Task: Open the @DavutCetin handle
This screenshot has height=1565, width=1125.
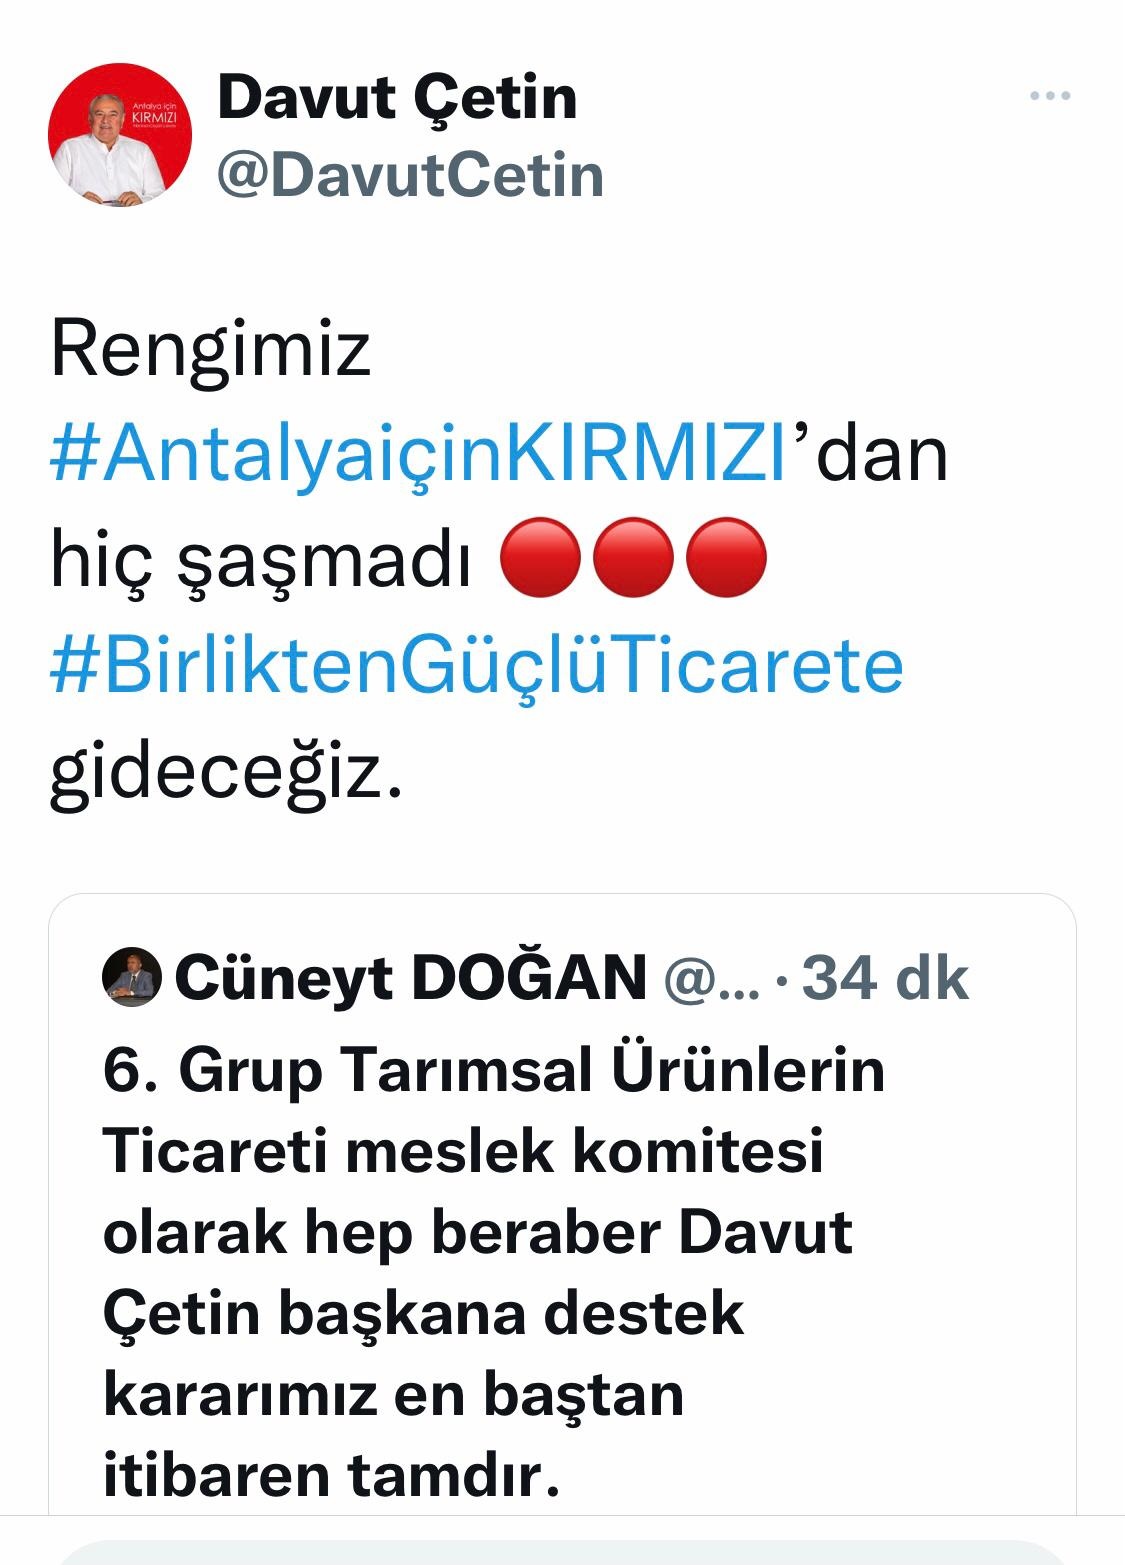Action: [410, 175]
